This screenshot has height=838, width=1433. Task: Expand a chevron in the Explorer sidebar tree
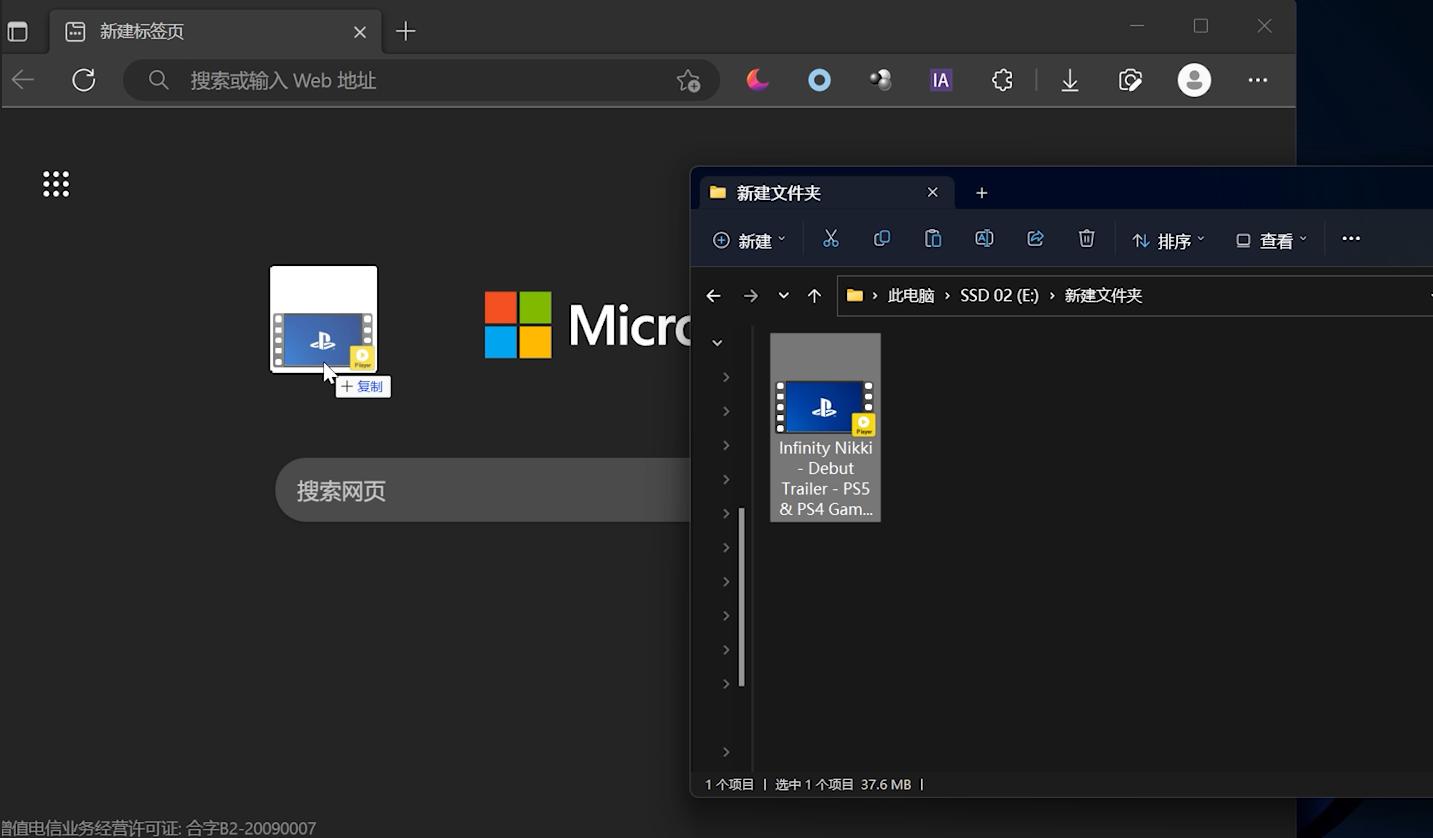(726, 411)
